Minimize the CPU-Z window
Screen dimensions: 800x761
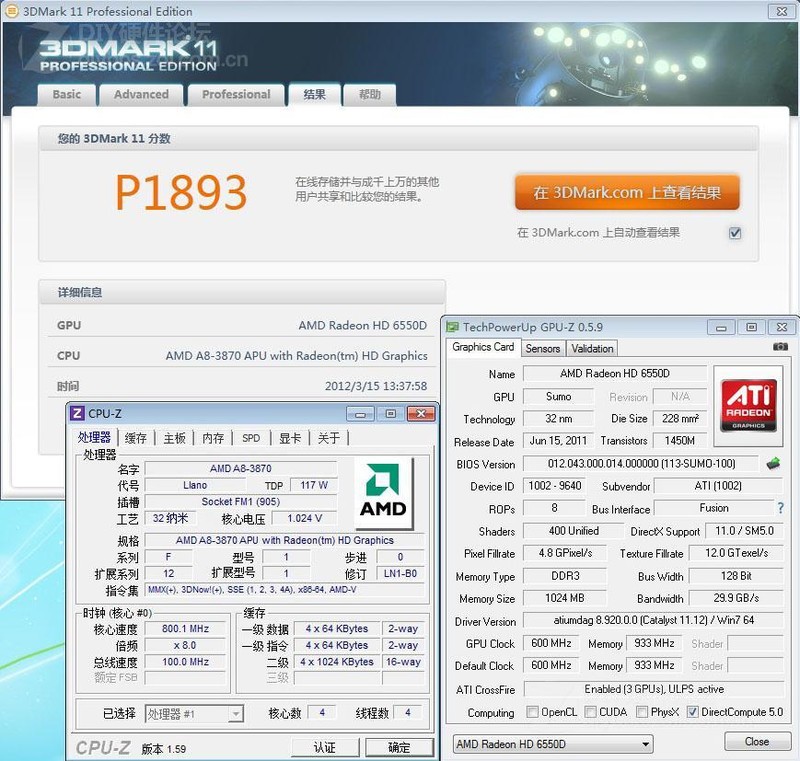360,414
